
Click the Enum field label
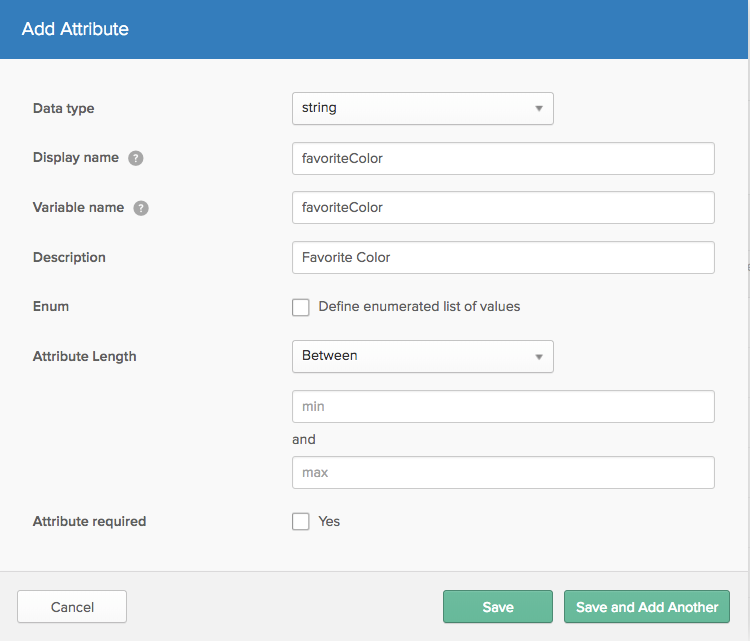pyautogui.click(x=51, y=307)
